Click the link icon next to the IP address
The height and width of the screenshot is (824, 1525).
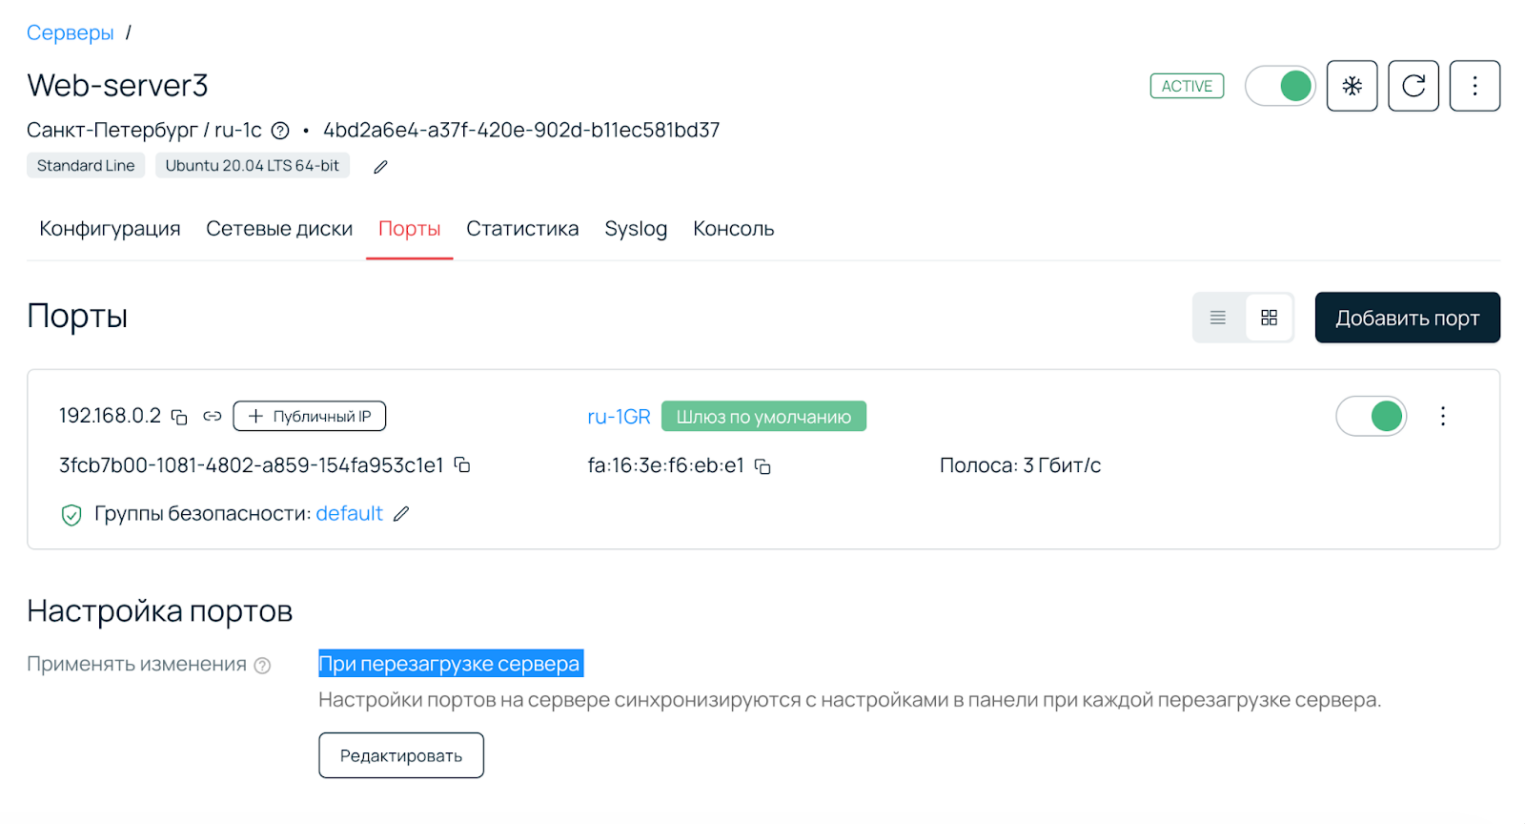coord(211,416)
